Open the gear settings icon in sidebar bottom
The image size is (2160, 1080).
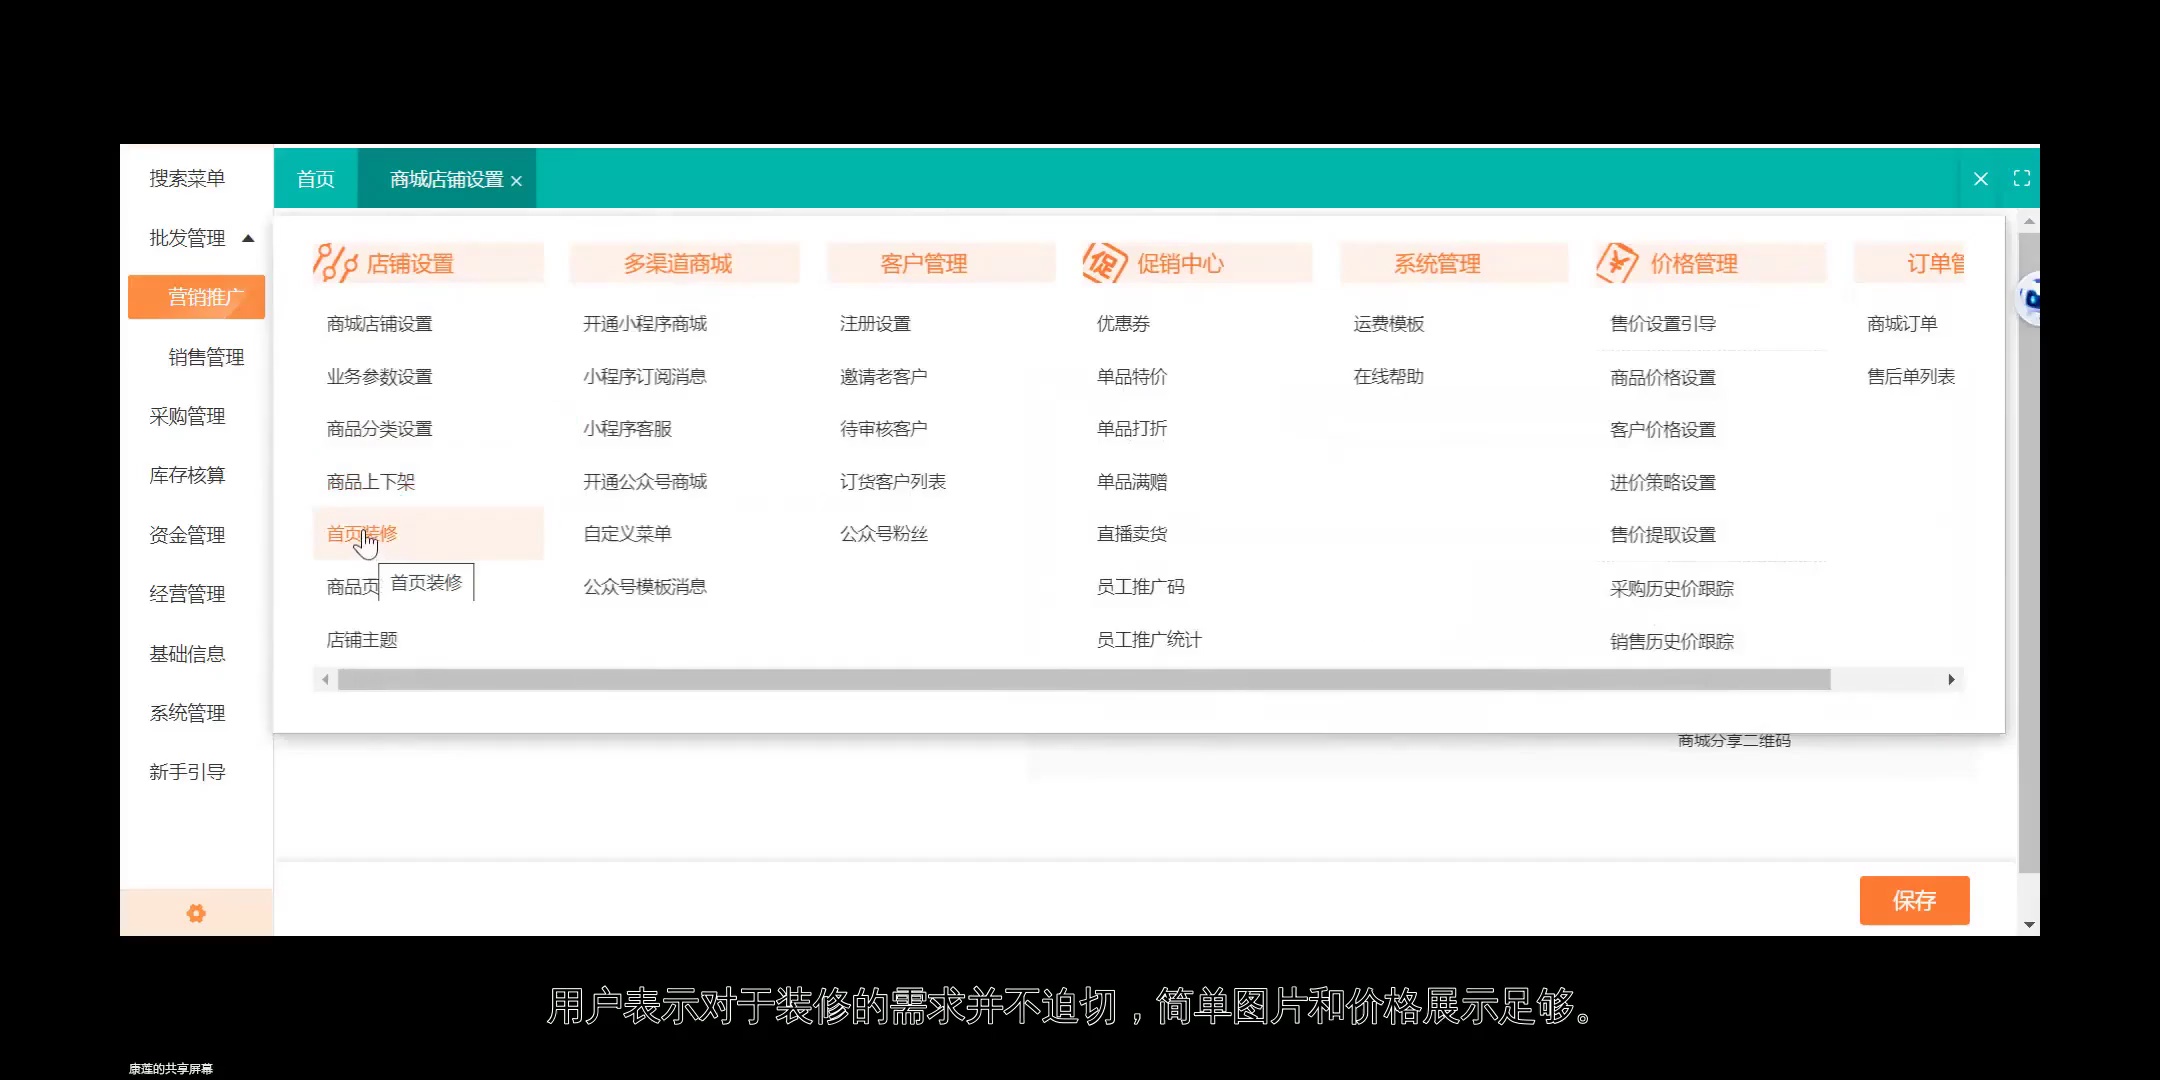(x=196, y=913)
